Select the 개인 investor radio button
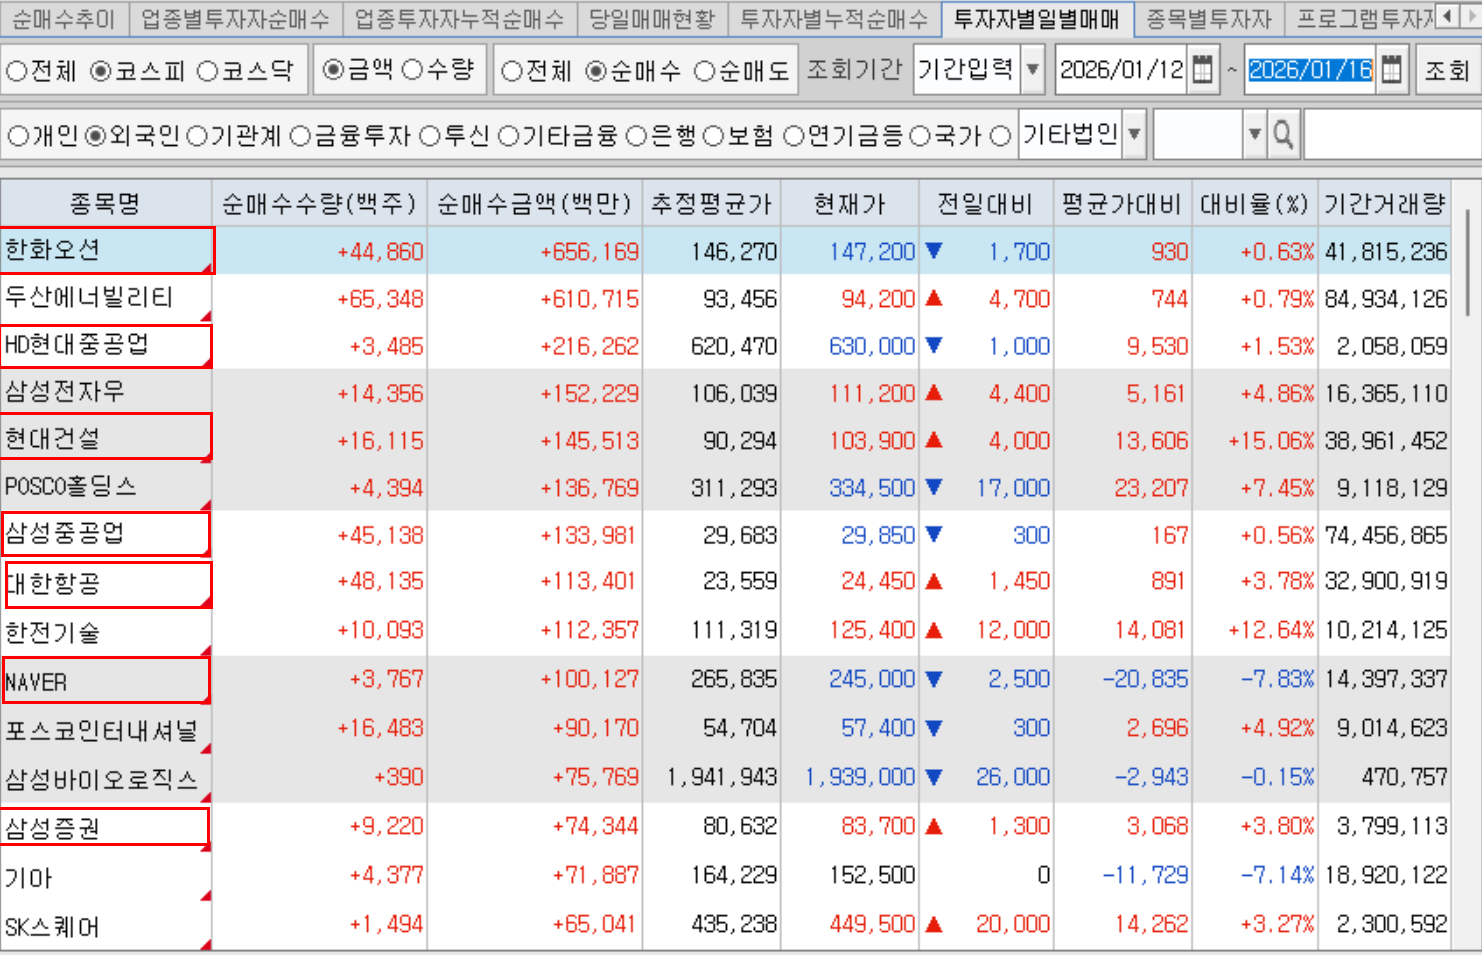Image resolution: width=1482 pixels, height=955 pixels. (x=17, y=136)
